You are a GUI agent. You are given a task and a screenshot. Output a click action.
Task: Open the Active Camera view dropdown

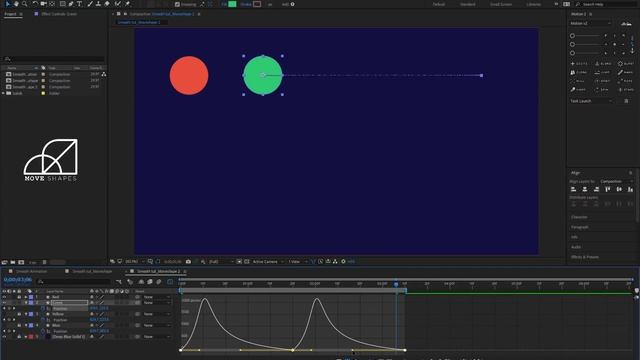pos(267,261)
